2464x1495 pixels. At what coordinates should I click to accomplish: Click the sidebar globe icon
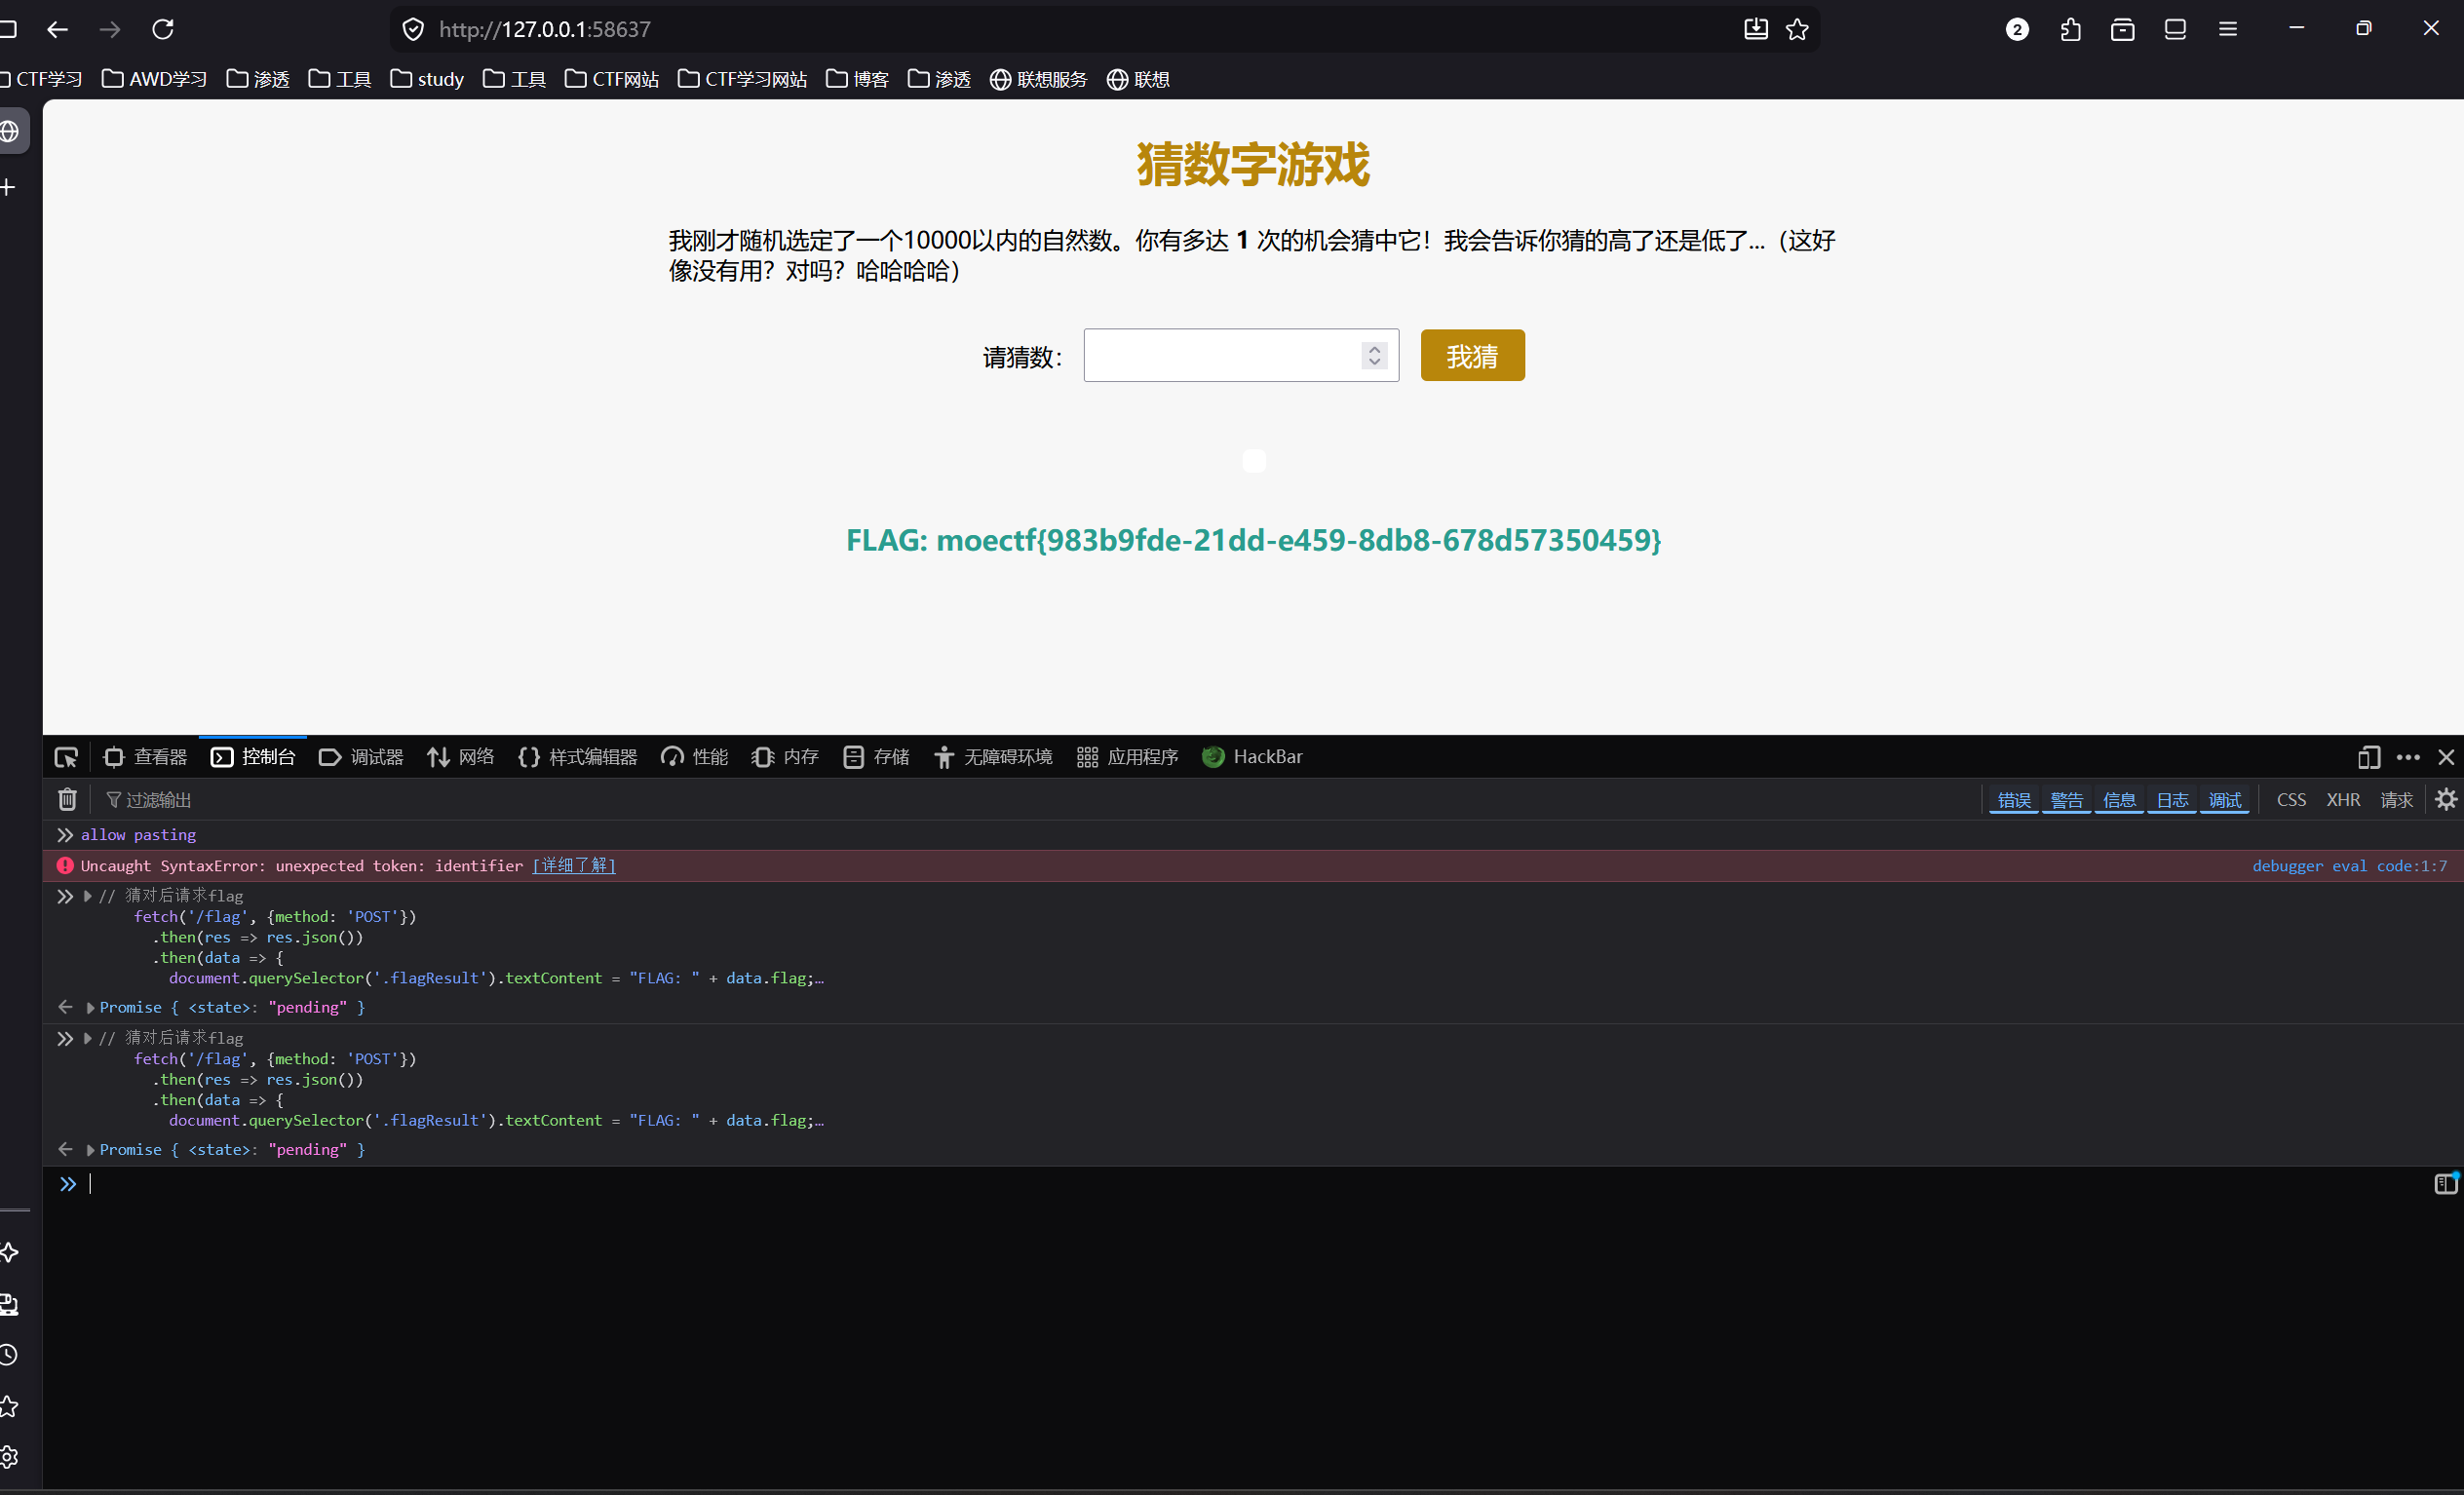coord(10,131)
